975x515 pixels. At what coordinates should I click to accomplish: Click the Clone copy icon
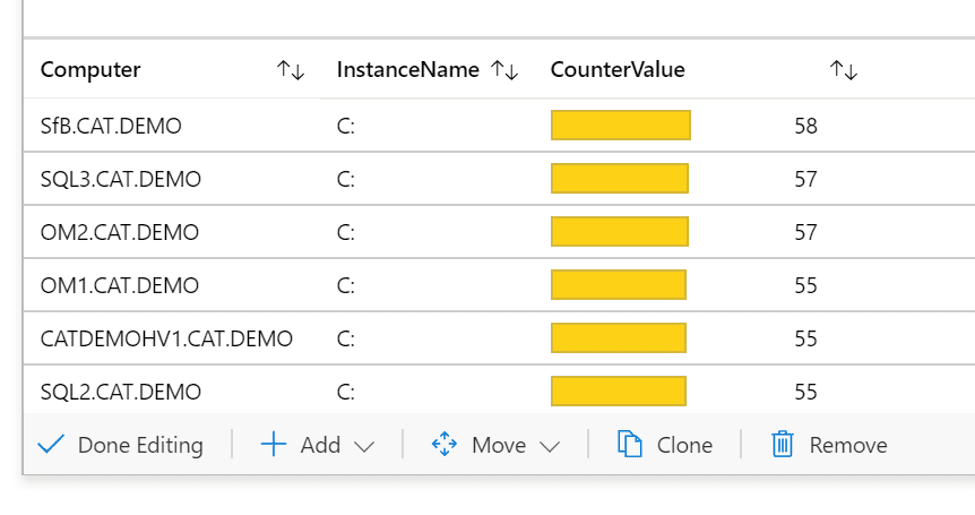629,444
